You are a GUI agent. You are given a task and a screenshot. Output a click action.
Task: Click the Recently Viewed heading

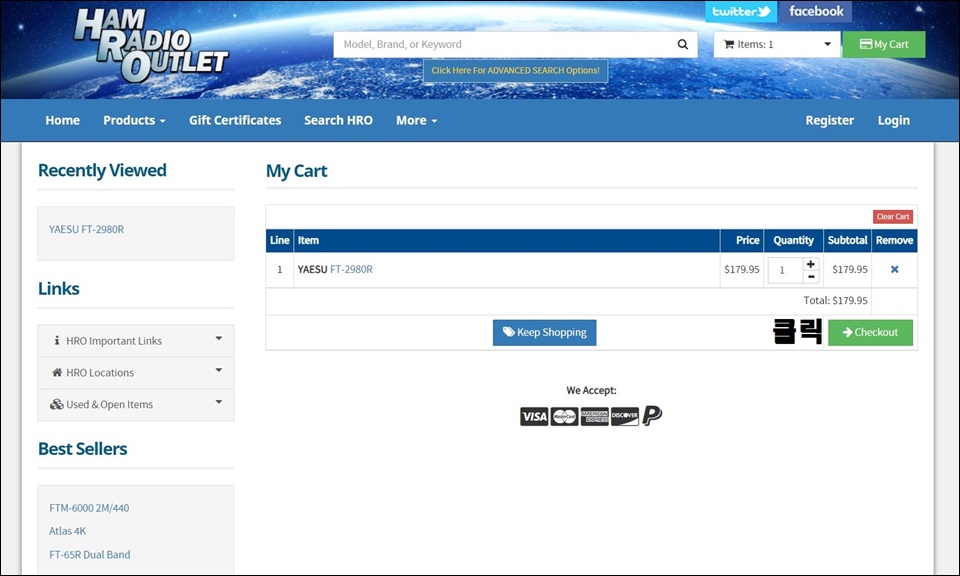(102, 170)
